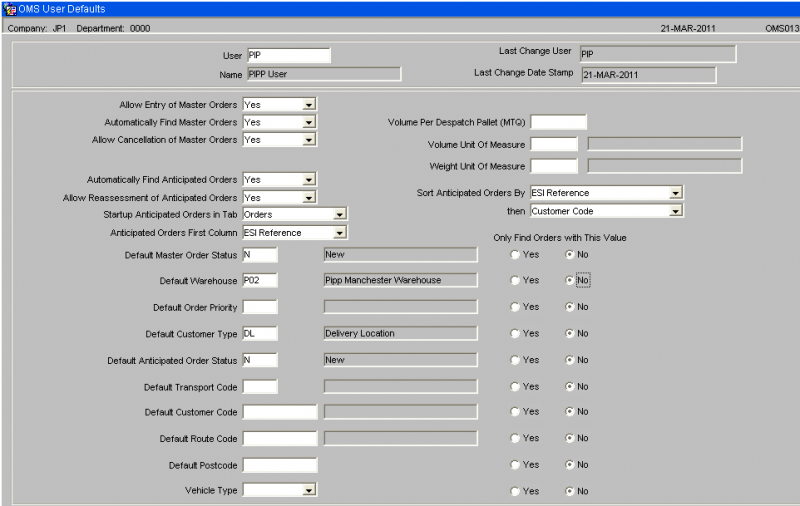Select Yes for Default Customer Type

coord(515,333)
